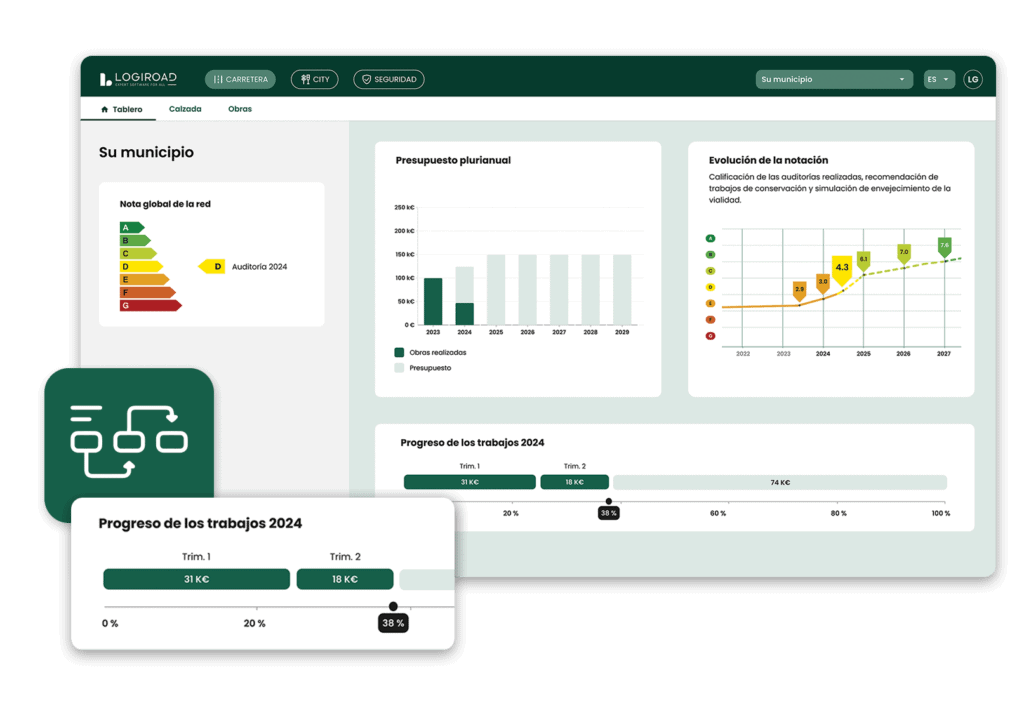
Task: Select the 4.3 milestone on the notación chart
Action: point(842,268)
